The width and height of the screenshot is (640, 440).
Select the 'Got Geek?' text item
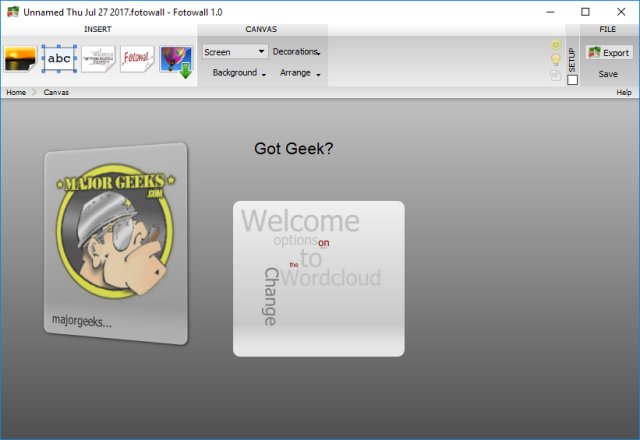[293, 149]
